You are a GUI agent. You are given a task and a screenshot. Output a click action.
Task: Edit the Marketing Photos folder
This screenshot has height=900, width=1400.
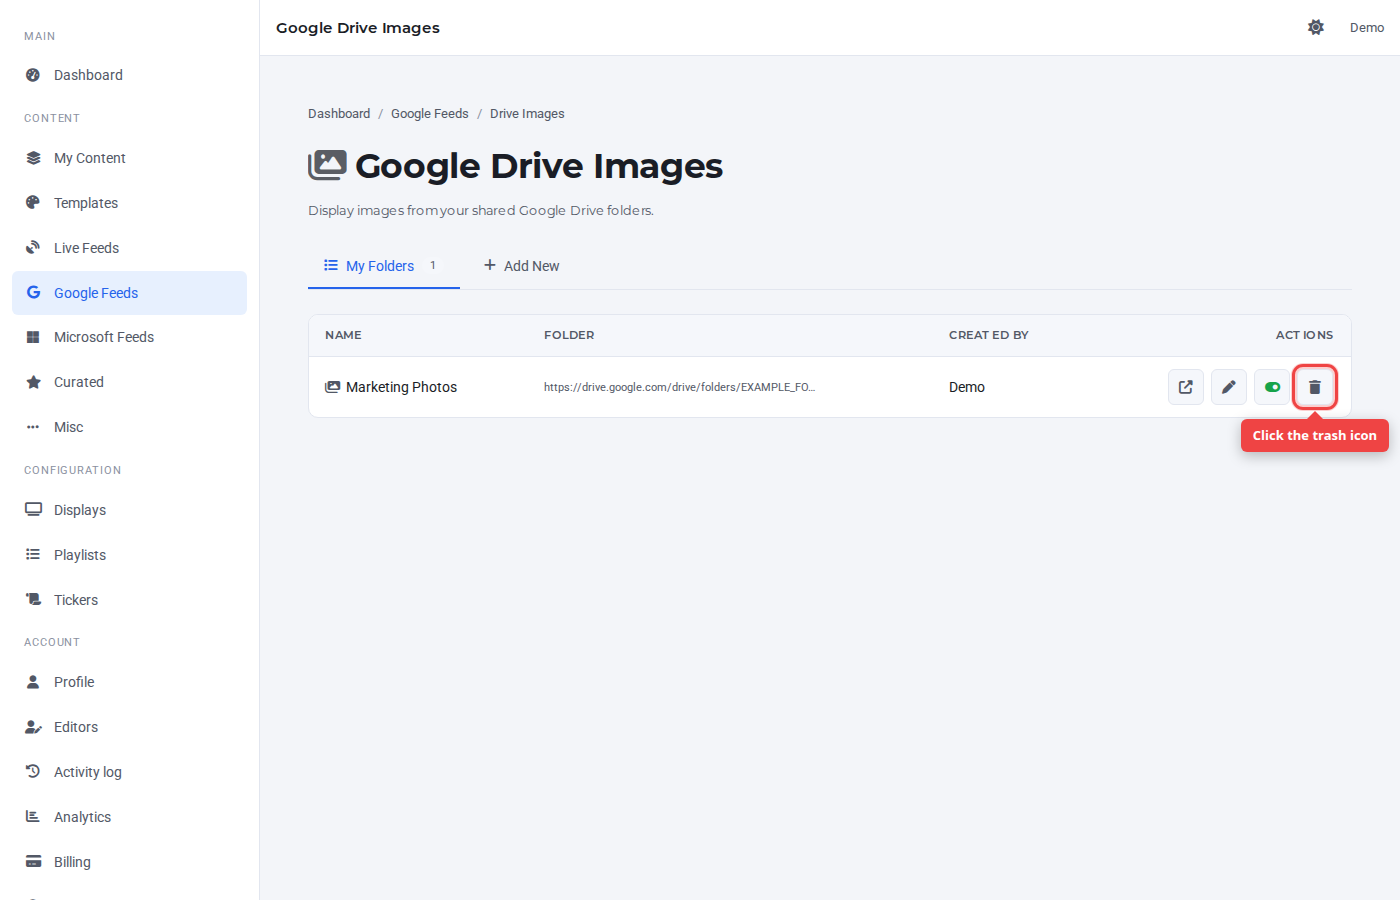click(x=1229, y=387)
